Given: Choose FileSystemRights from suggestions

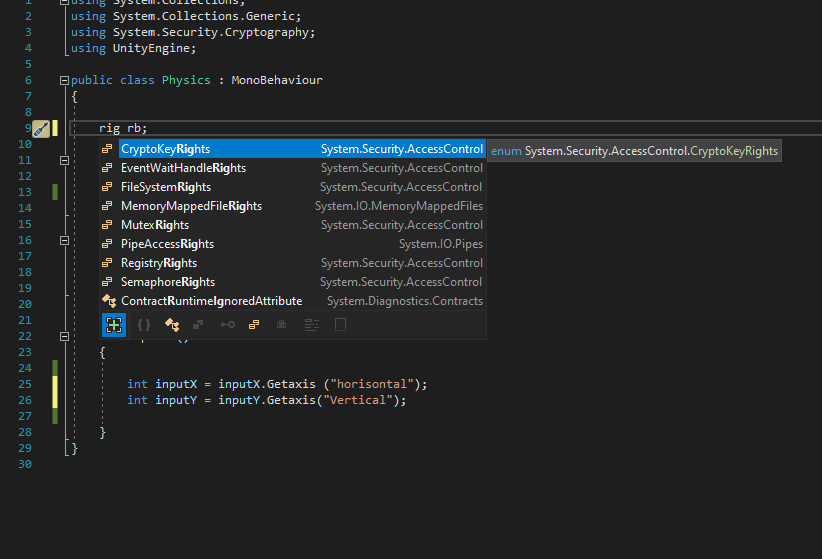Looking at the screenshot, I should coord(293,187).
